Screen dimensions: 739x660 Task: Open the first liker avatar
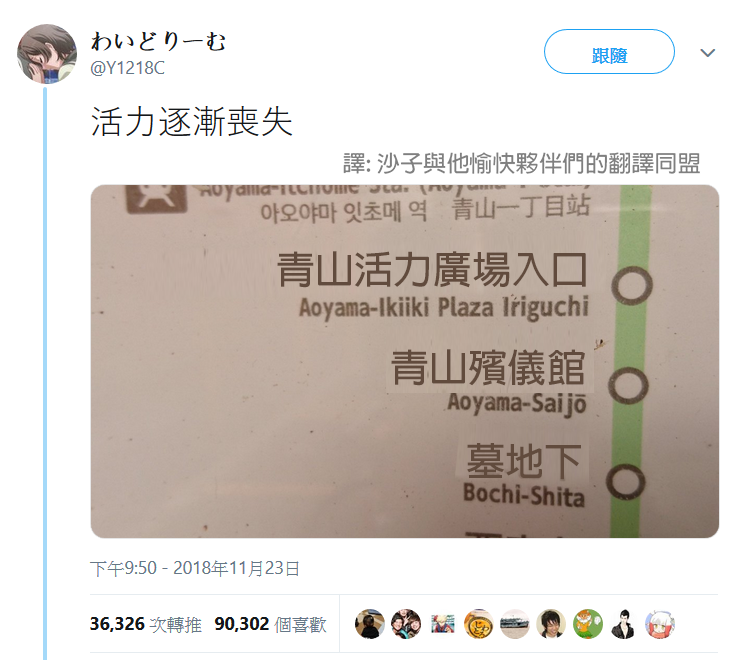pos(370,624)
